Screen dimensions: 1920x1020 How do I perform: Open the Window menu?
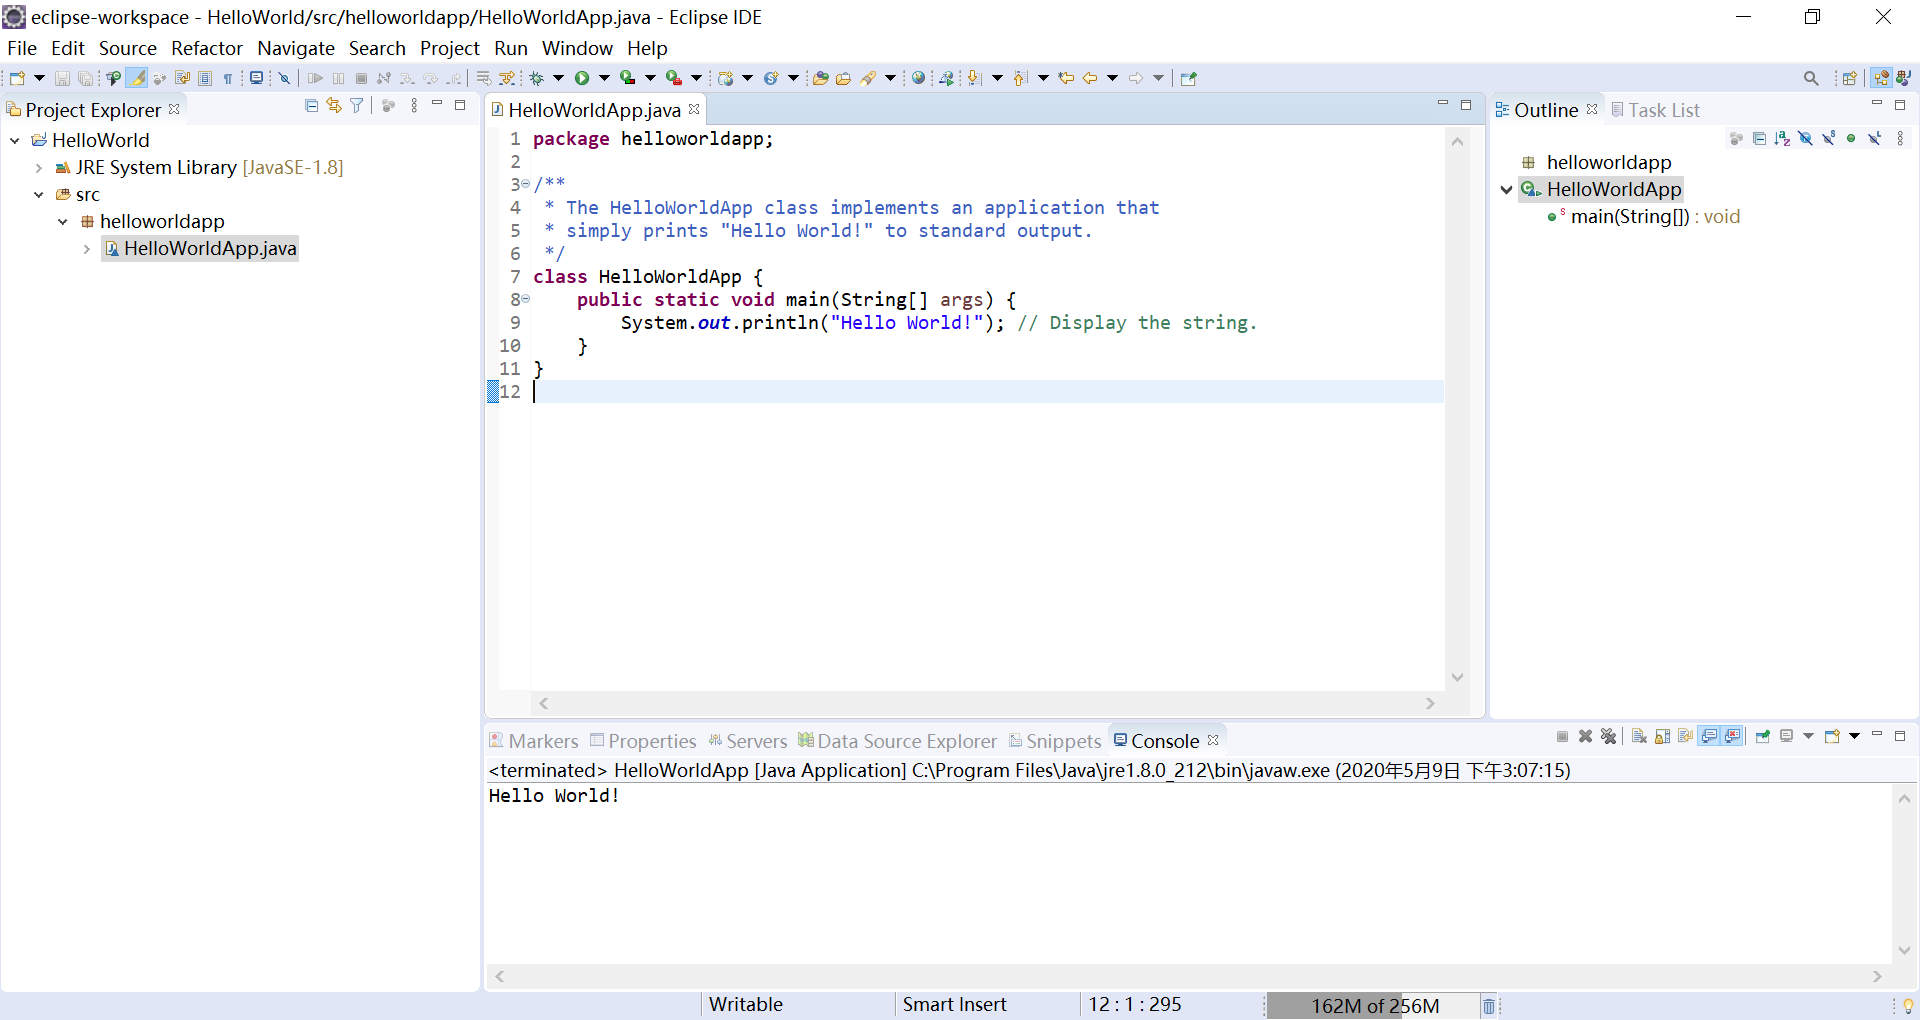click(577, 48)
